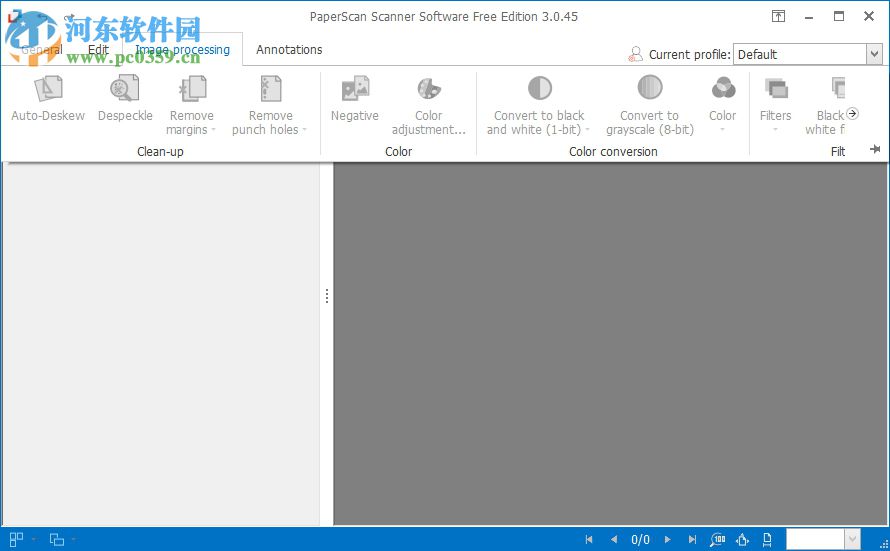Click the ribbon display options button
The image size is (890, 551).
(x=778, y=16)
